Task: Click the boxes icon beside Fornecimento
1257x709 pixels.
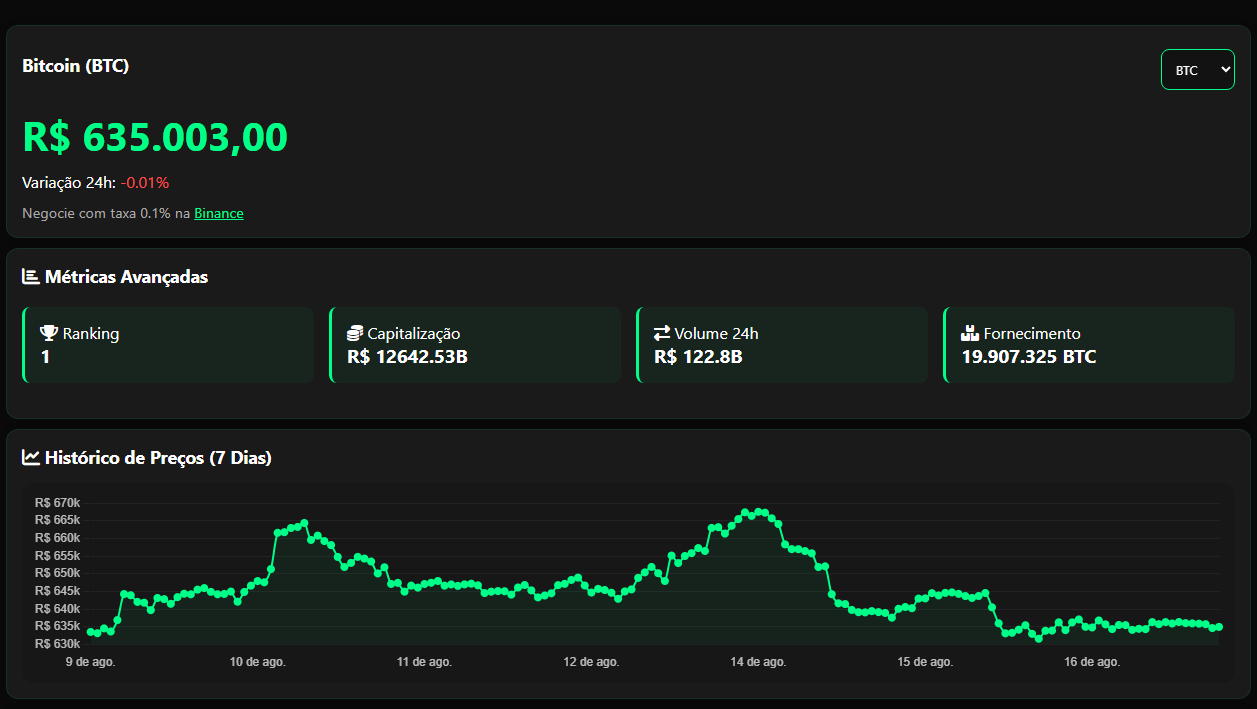Action: pyautogui.click(x=970, y=333)
